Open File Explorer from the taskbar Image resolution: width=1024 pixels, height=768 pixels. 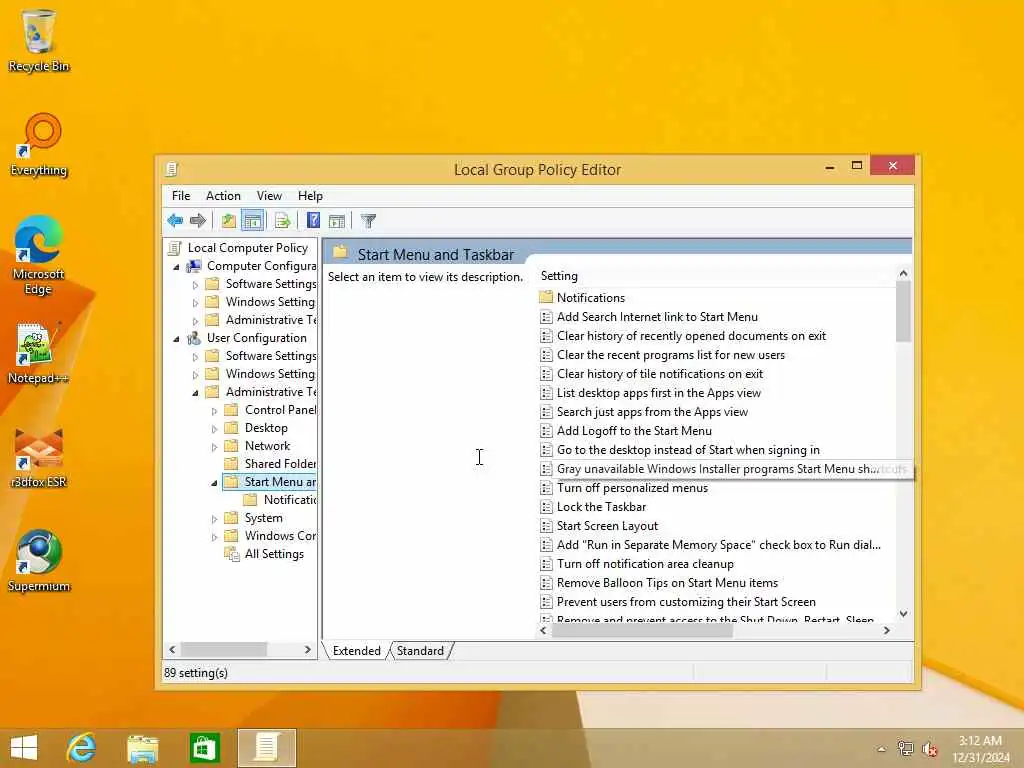click(142, 748)
